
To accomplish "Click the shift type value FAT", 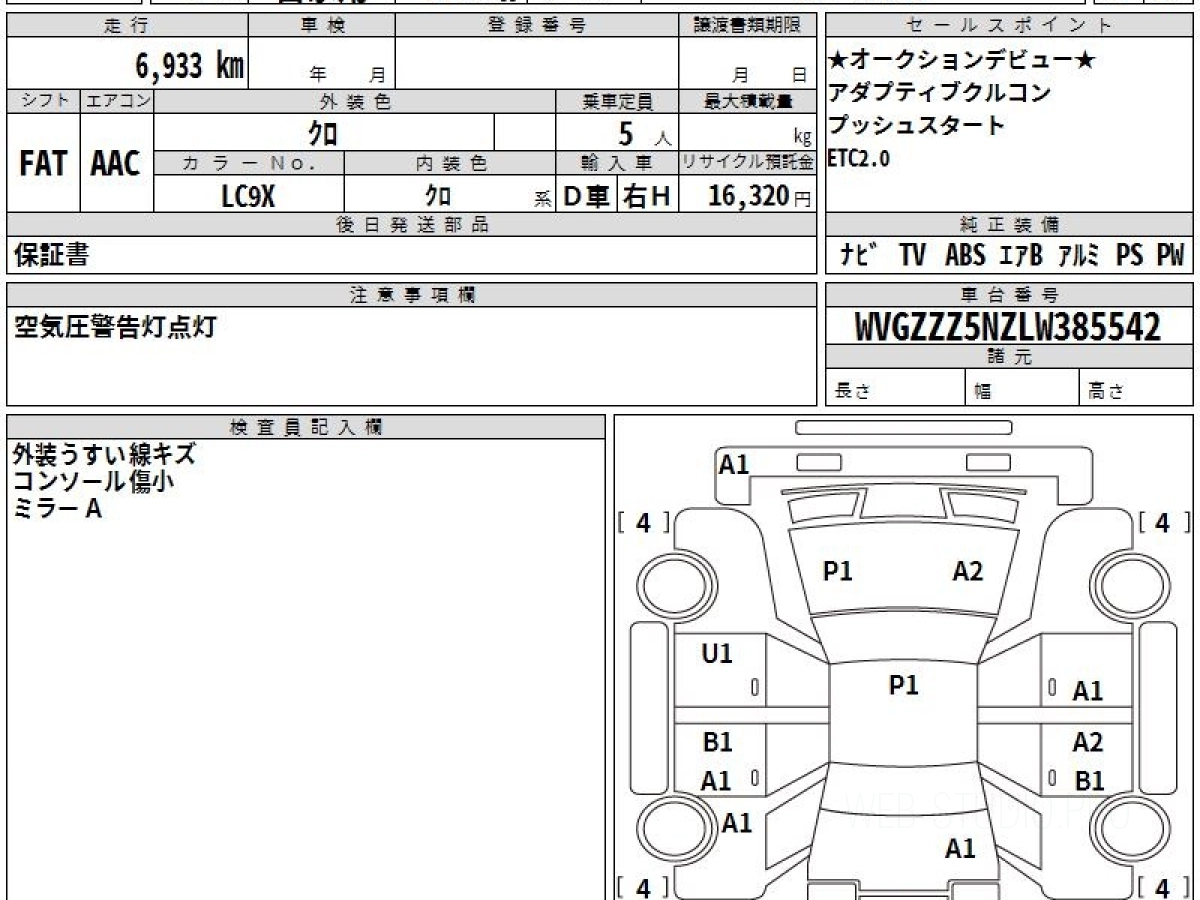I will pos(43,164).
